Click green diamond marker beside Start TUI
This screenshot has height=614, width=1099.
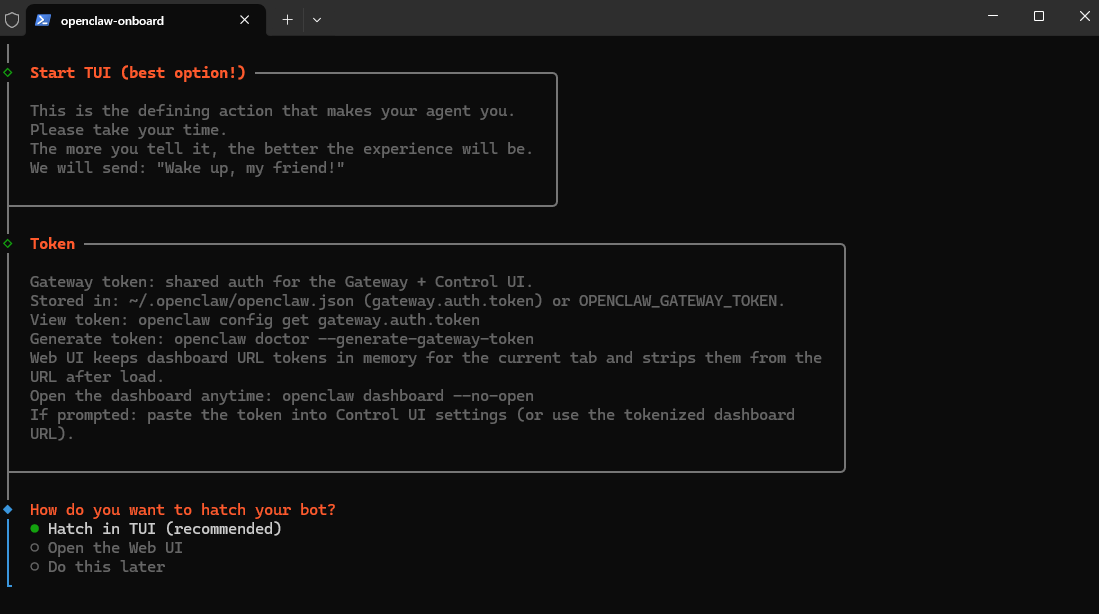tap(8, 73)
